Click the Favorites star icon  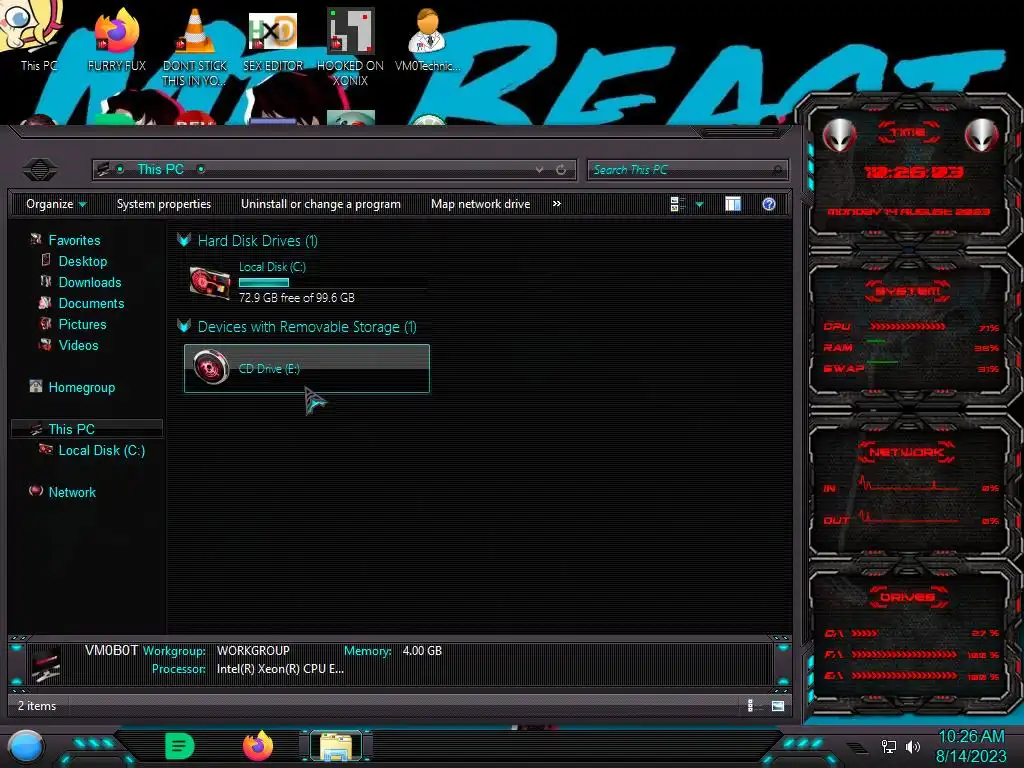coord(35,240)
